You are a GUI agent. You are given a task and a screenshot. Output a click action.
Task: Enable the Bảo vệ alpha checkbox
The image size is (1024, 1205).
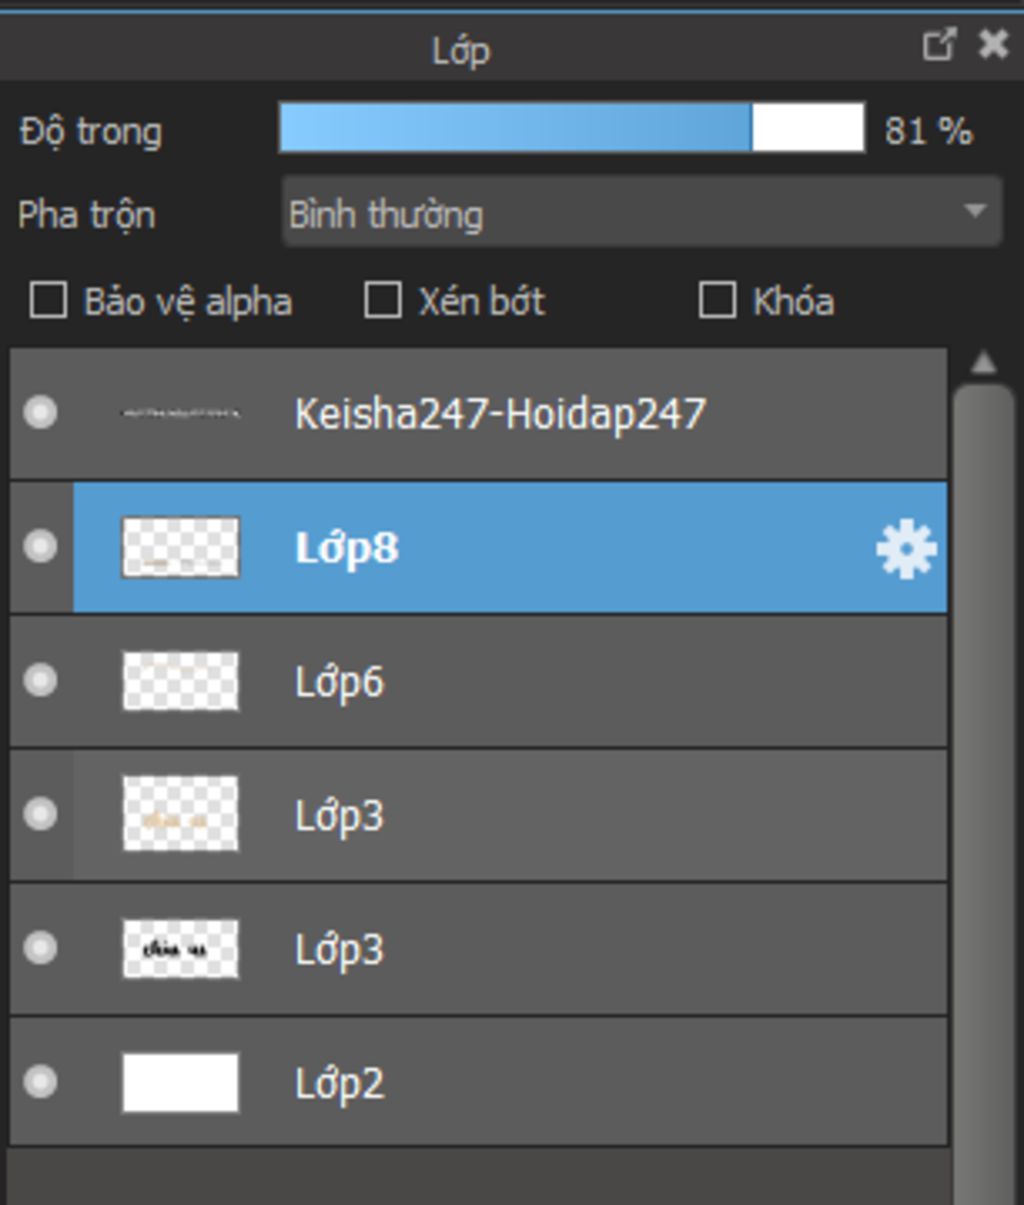[48, 300]
